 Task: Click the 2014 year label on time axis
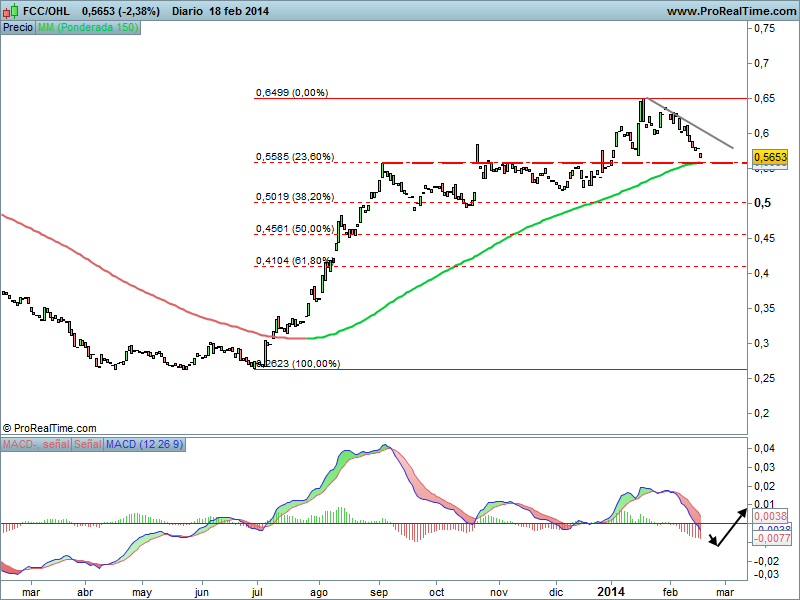[611, 591]
